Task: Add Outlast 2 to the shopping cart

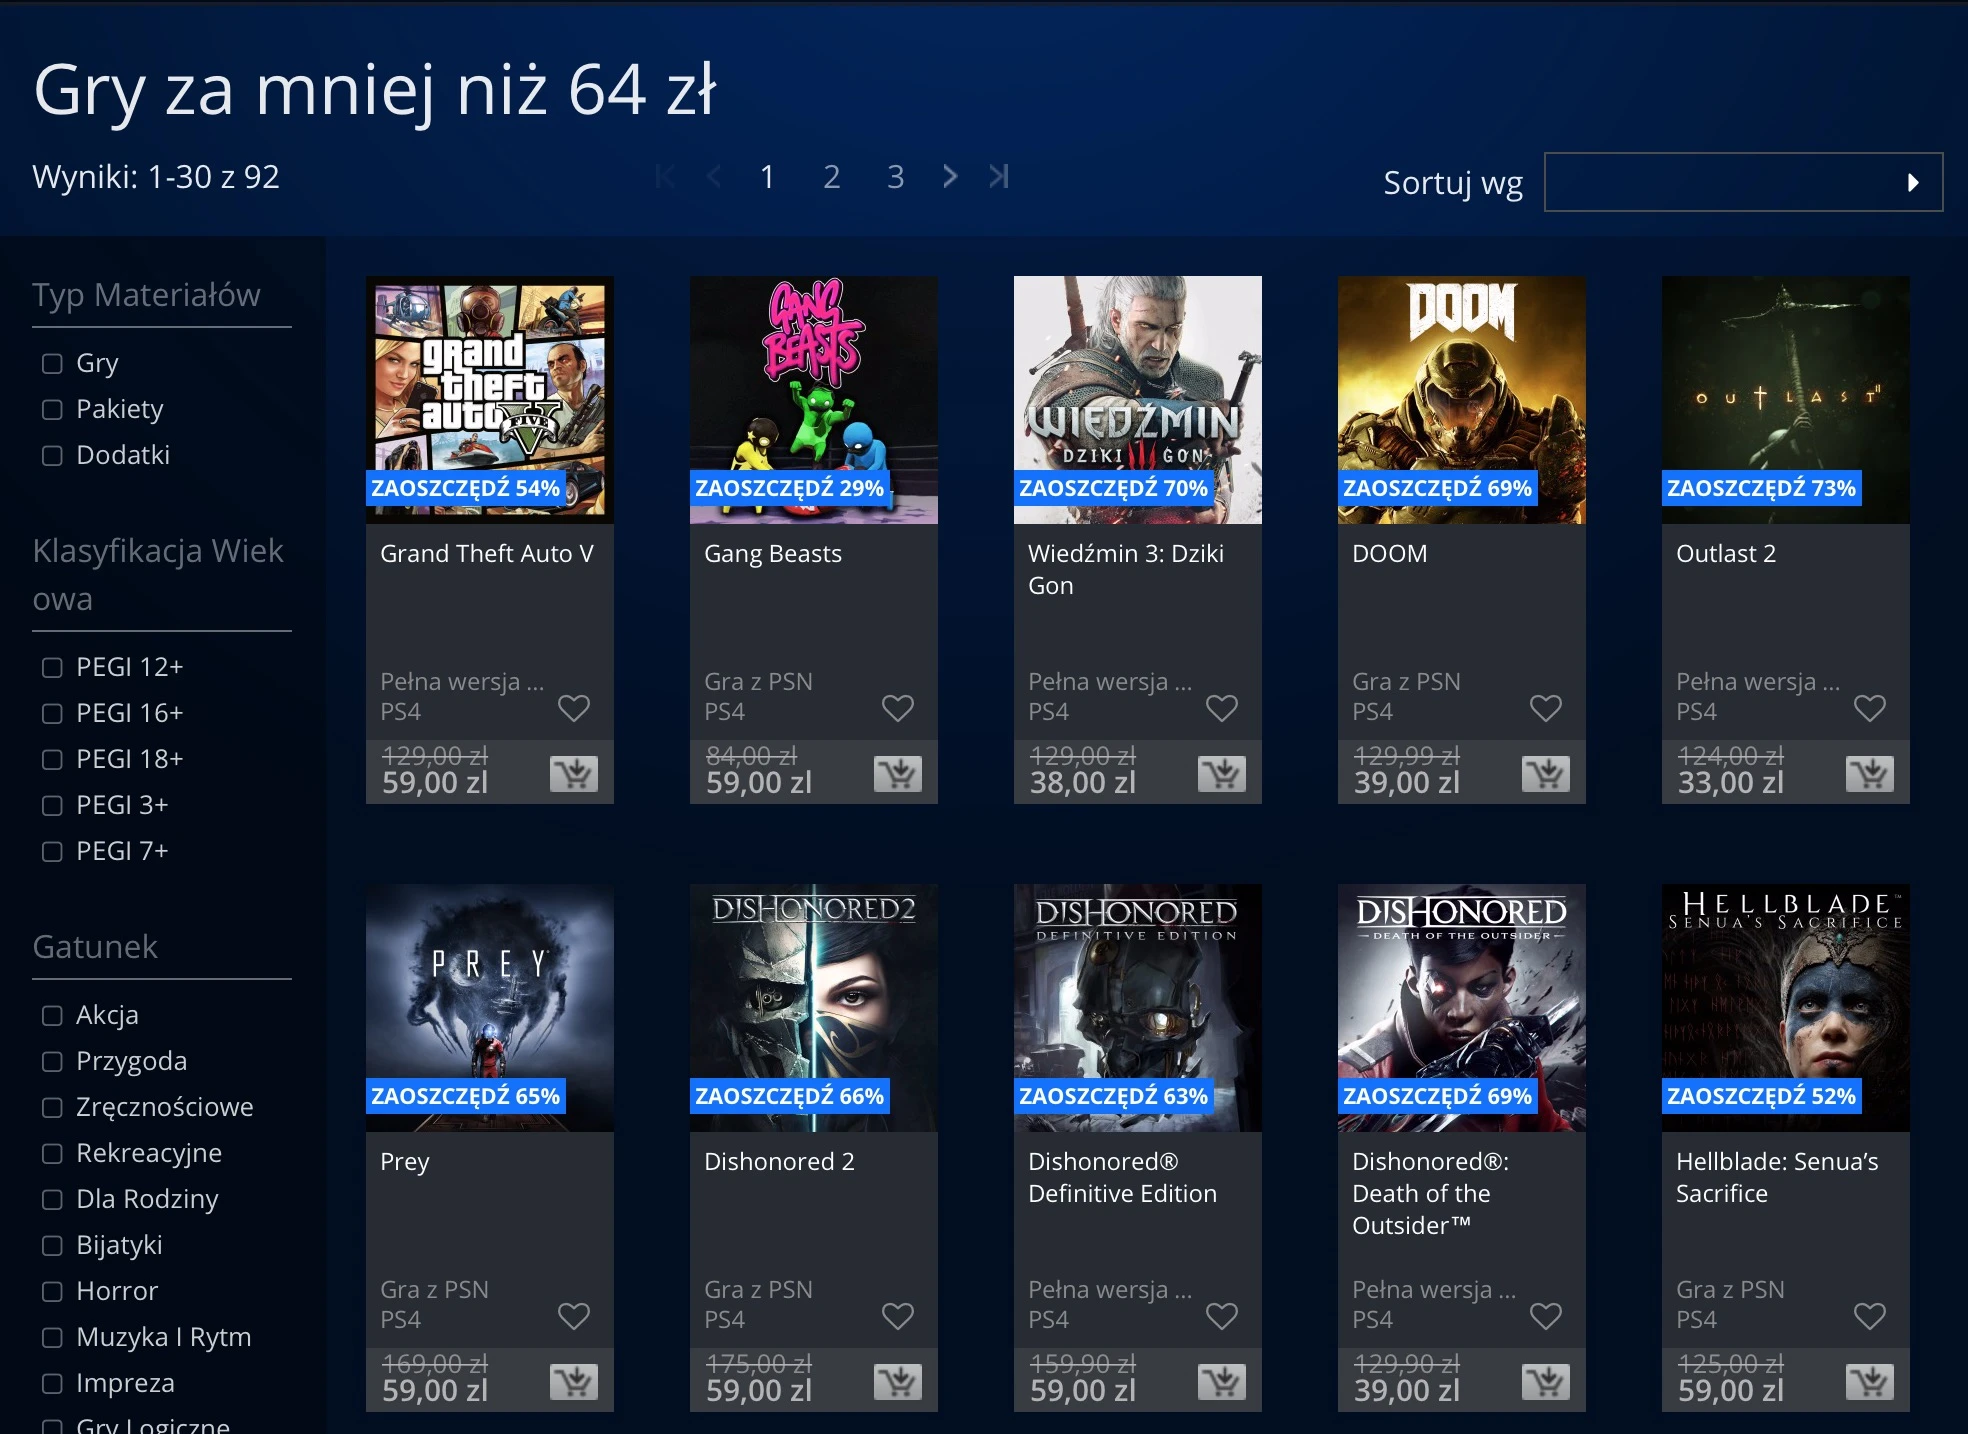Action: point(1870,774)
